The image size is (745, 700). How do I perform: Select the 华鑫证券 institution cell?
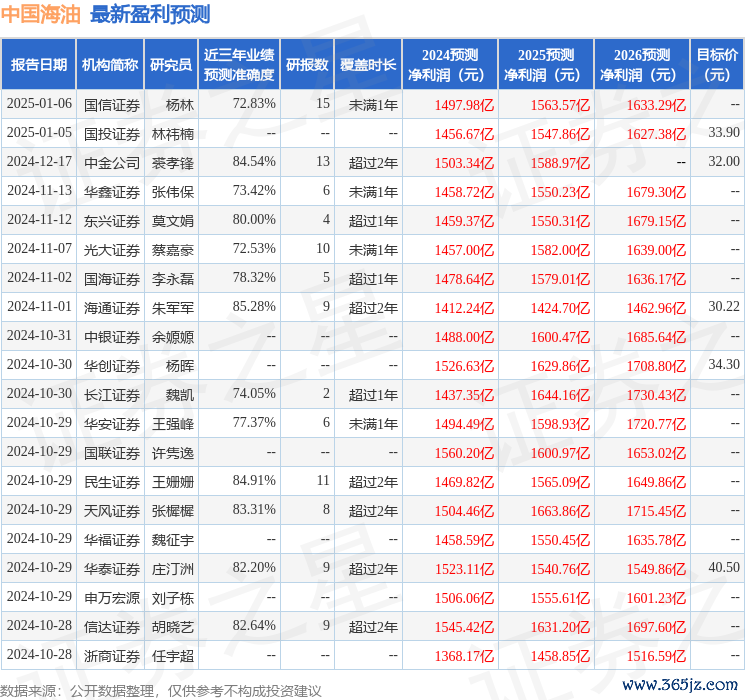coord(112,192)
